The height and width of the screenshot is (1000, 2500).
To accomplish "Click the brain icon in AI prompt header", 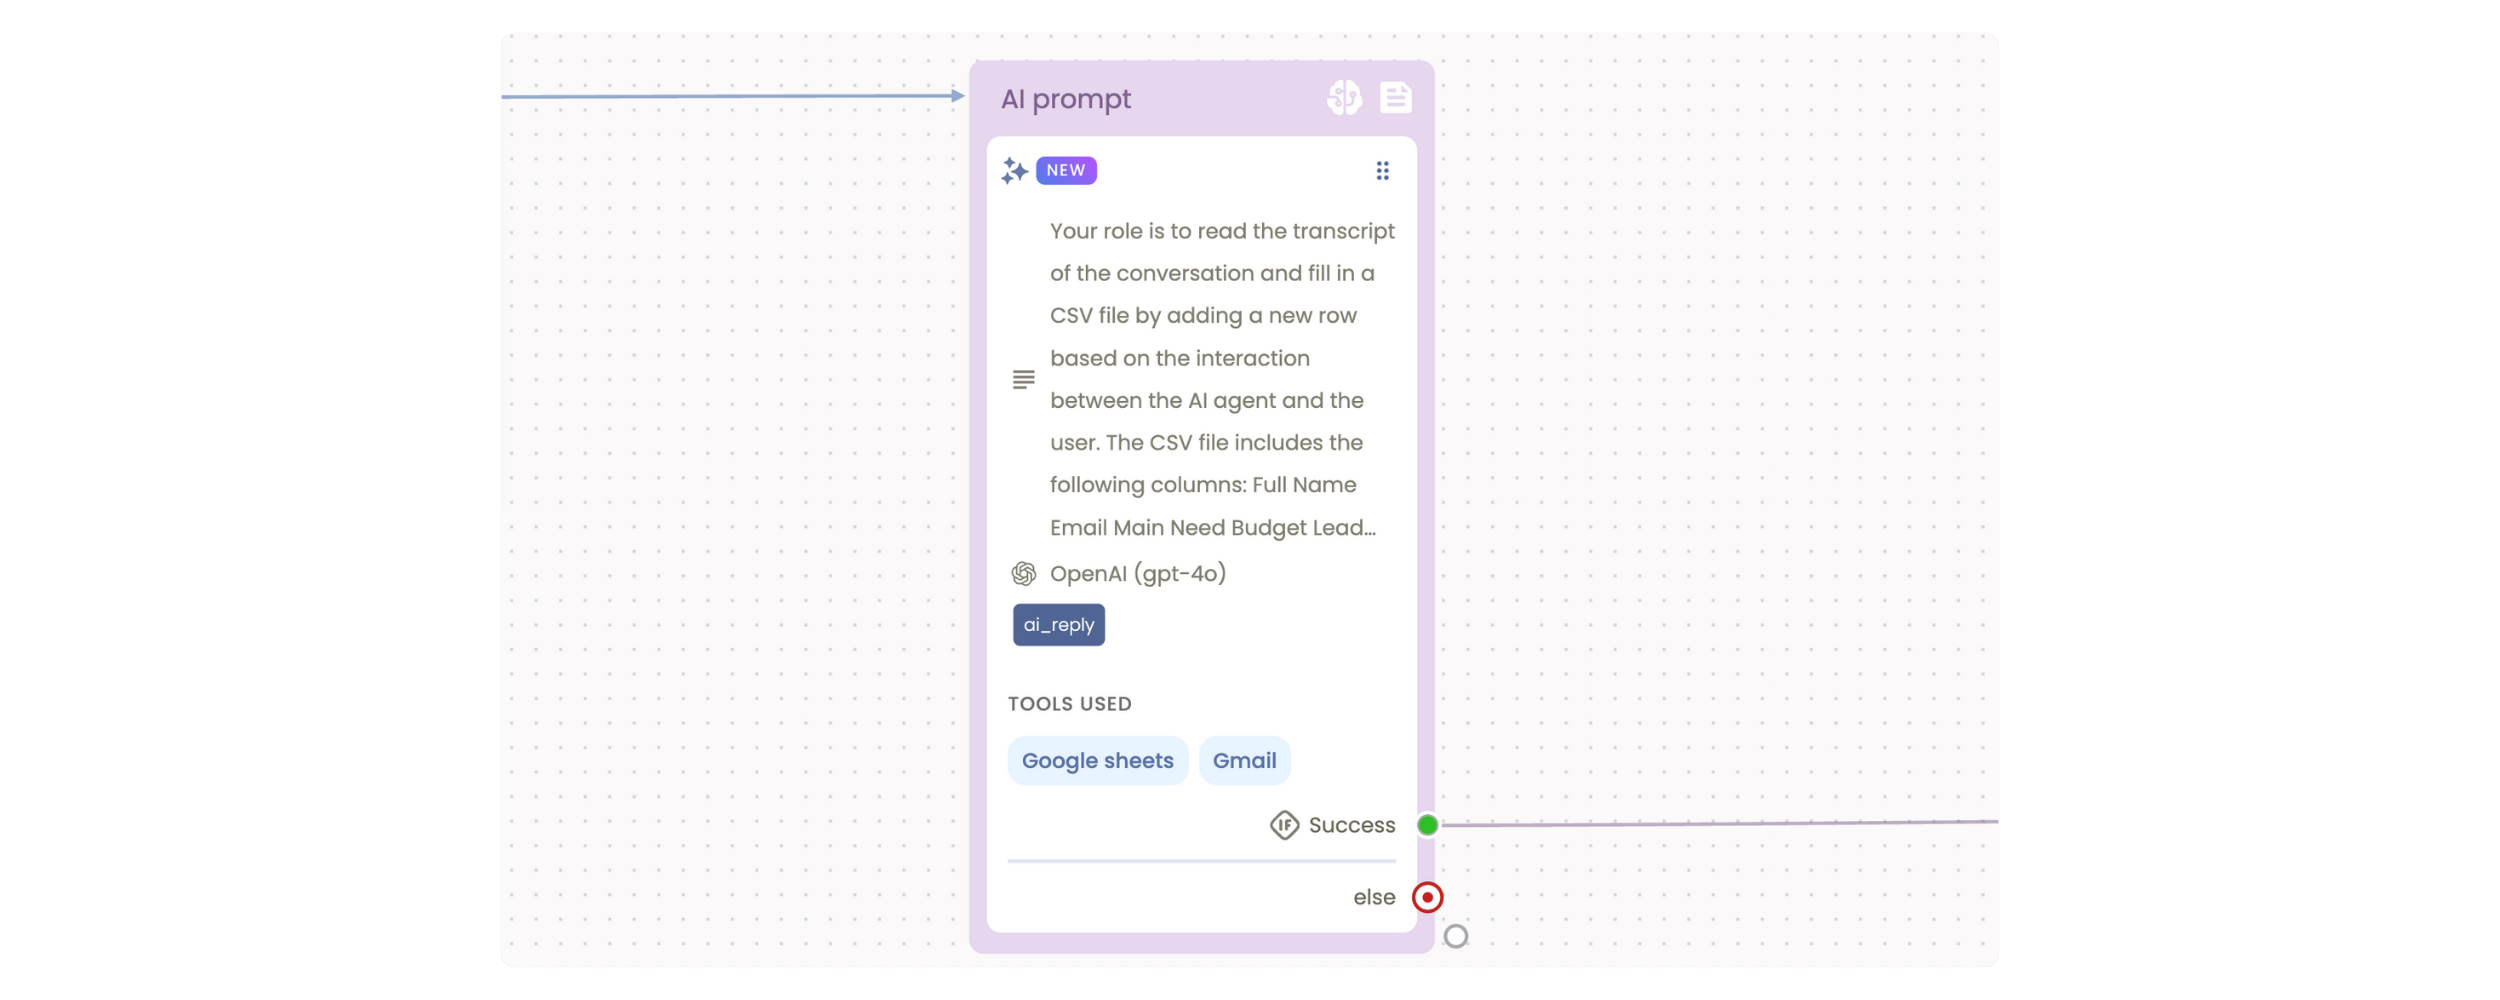I will (1344, 98).
